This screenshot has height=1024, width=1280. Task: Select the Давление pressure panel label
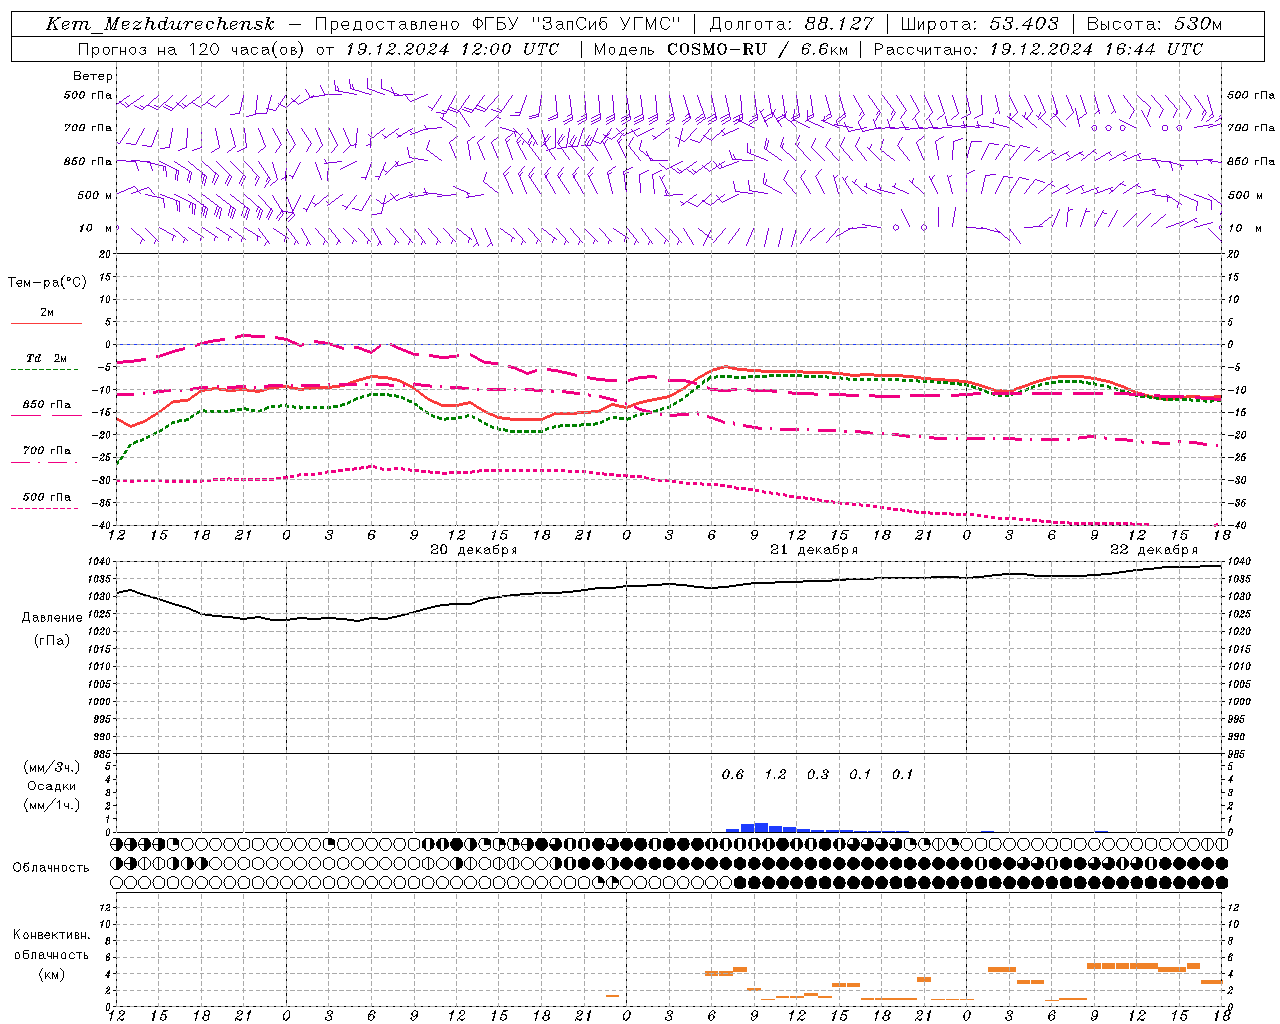tap(52, 618)
